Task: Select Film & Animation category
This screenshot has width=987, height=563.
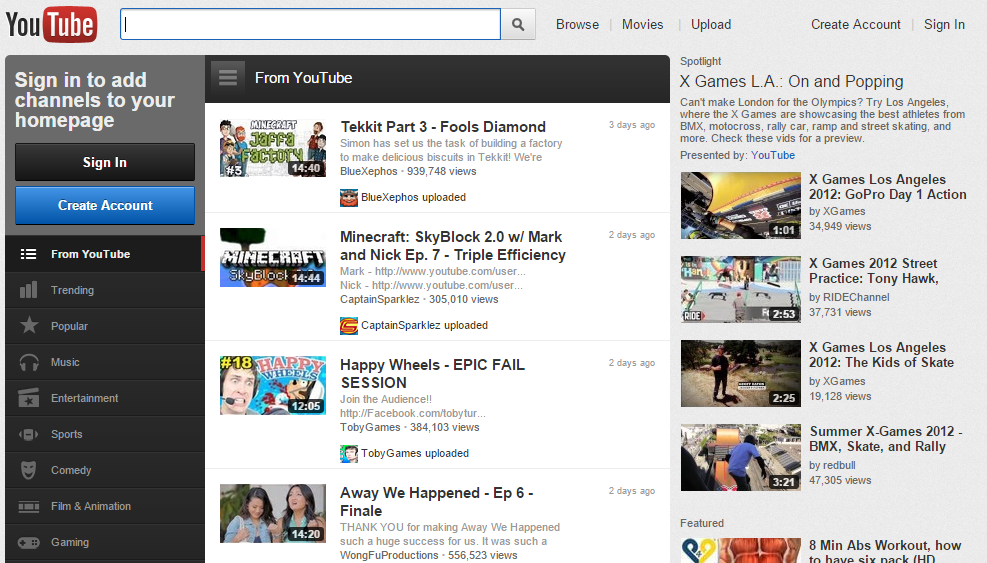Action: pos(104,506)
